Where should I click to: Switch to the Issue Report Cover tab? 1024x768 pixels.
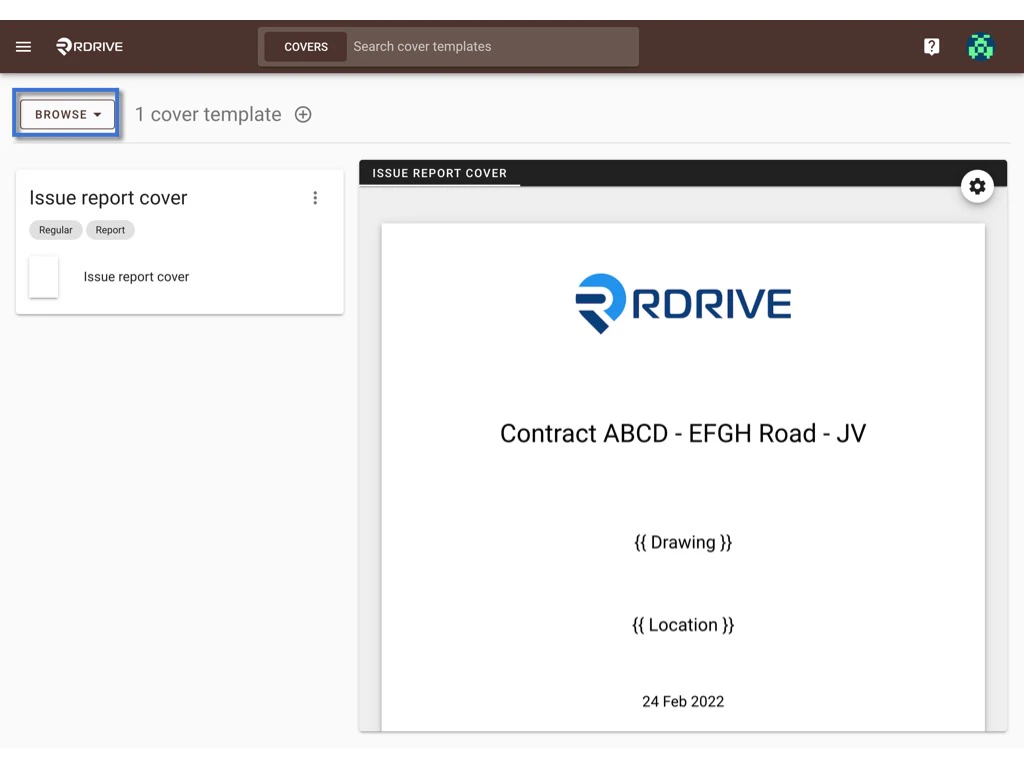(x=440, y=173)
